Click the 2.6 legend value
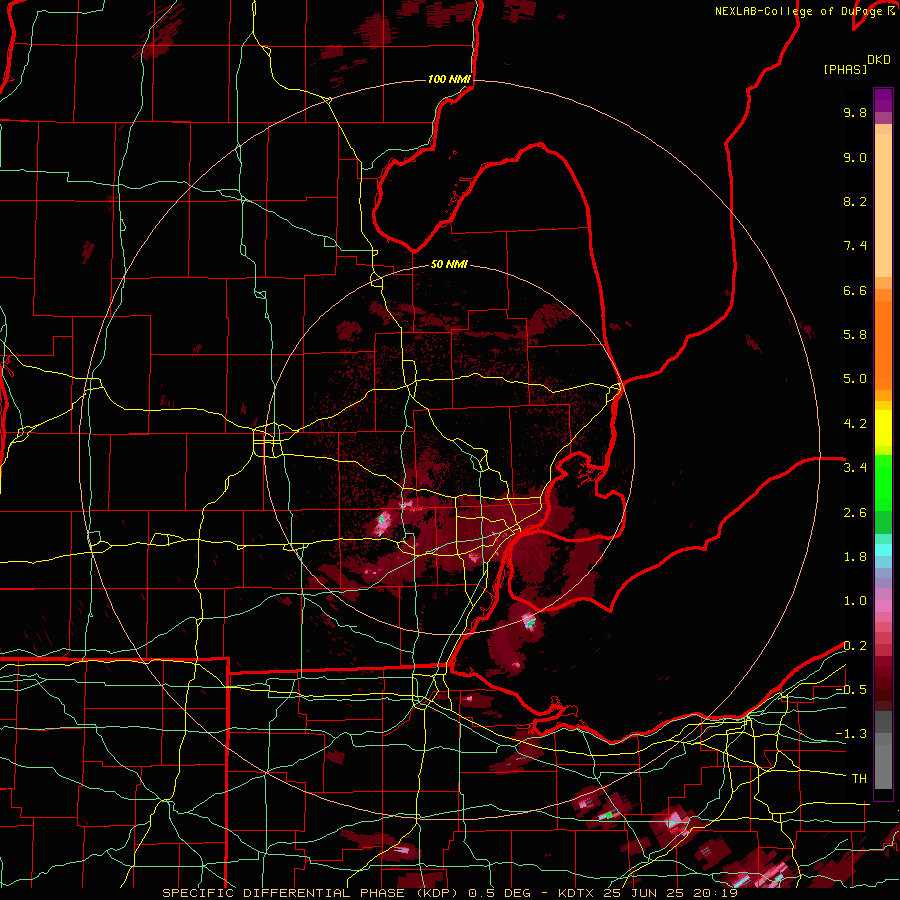The width and height of the screenshot is (900, 900). (x=855, y=513)
